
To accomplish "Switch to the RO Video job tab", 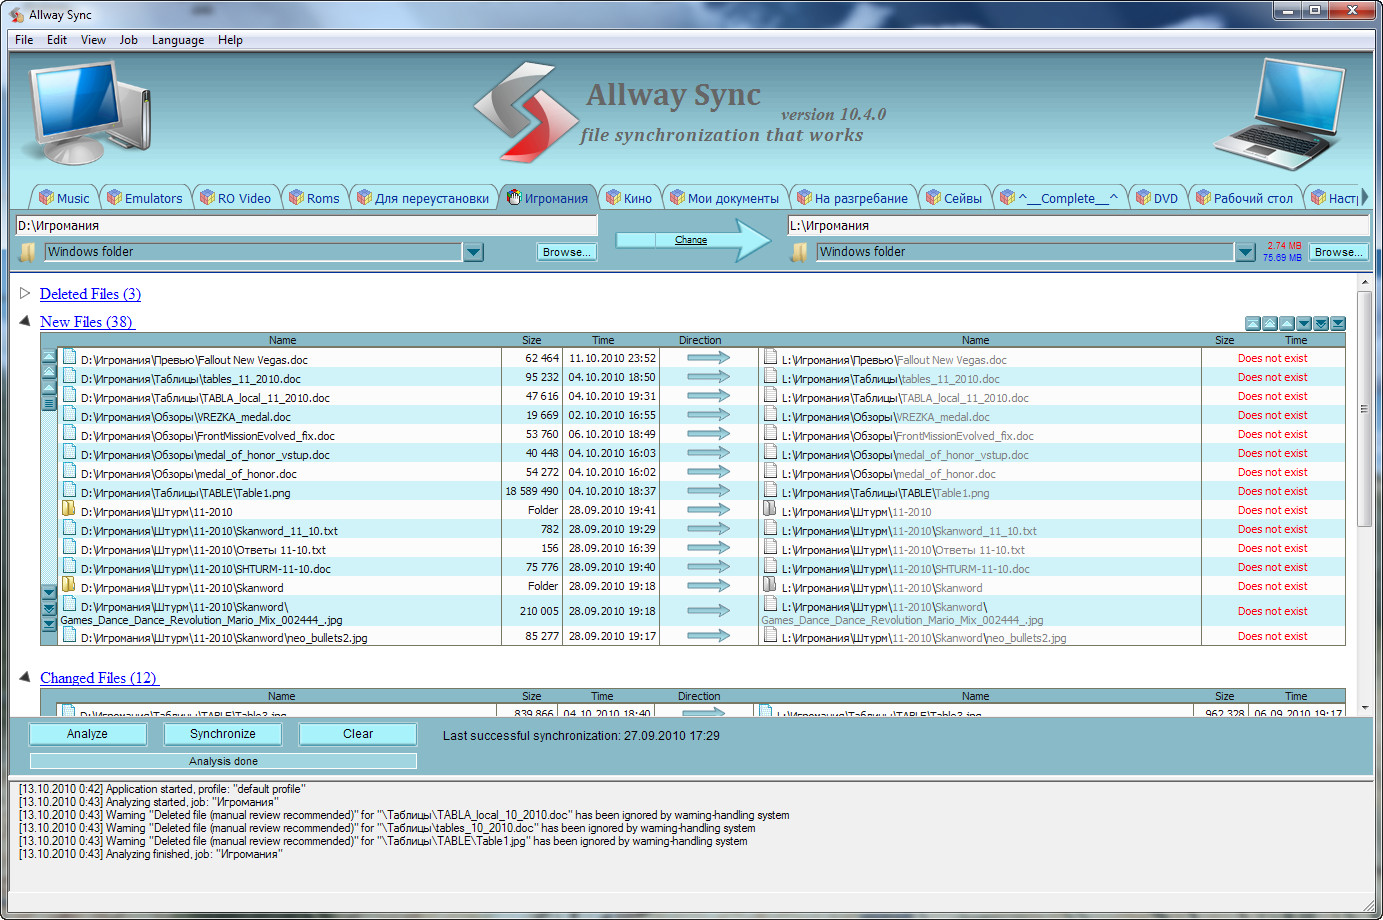I will [235, 197].
